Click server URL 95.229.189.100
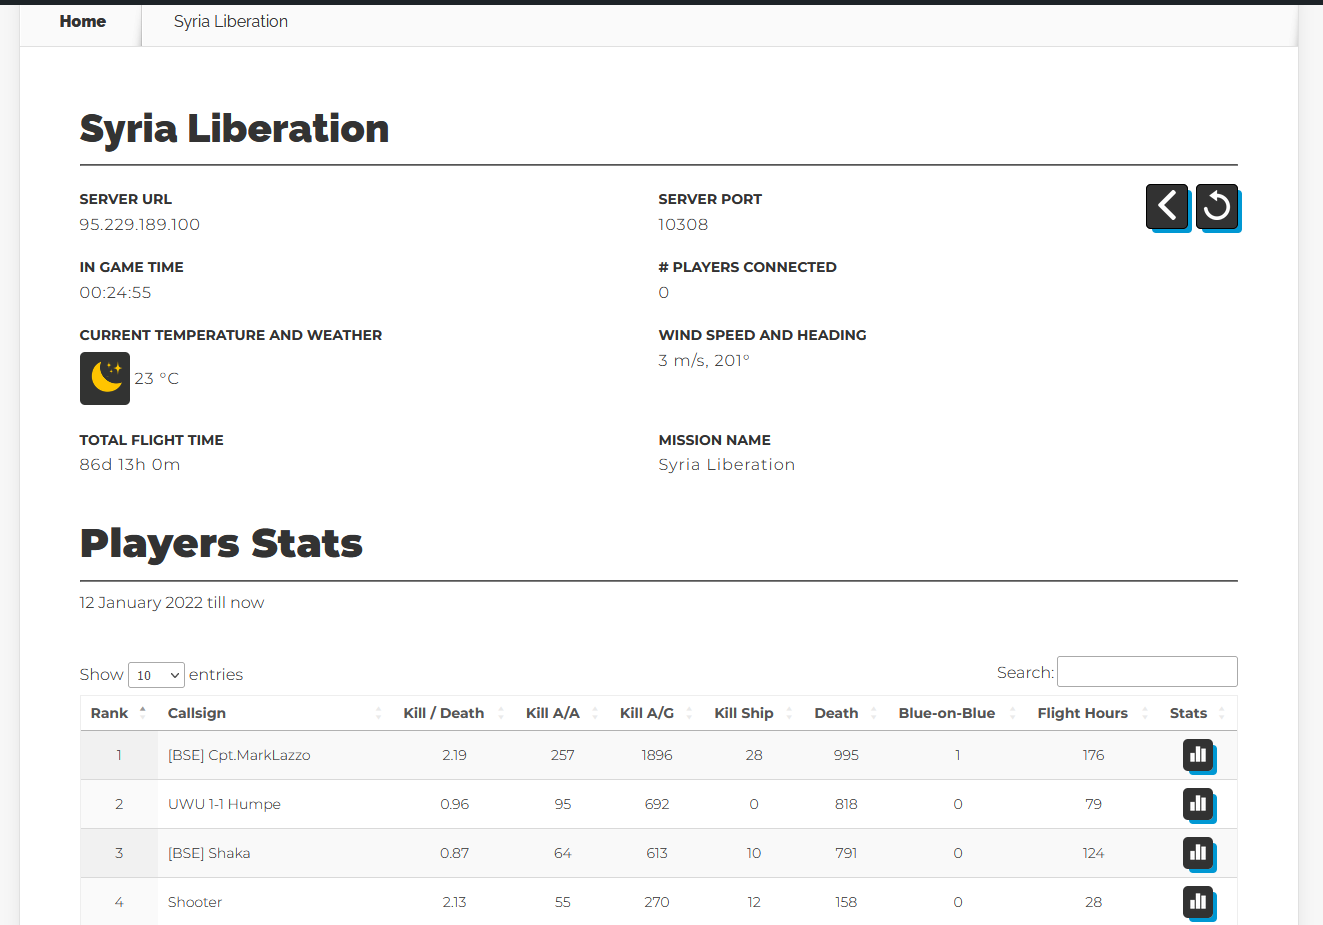 pos(140,225)
